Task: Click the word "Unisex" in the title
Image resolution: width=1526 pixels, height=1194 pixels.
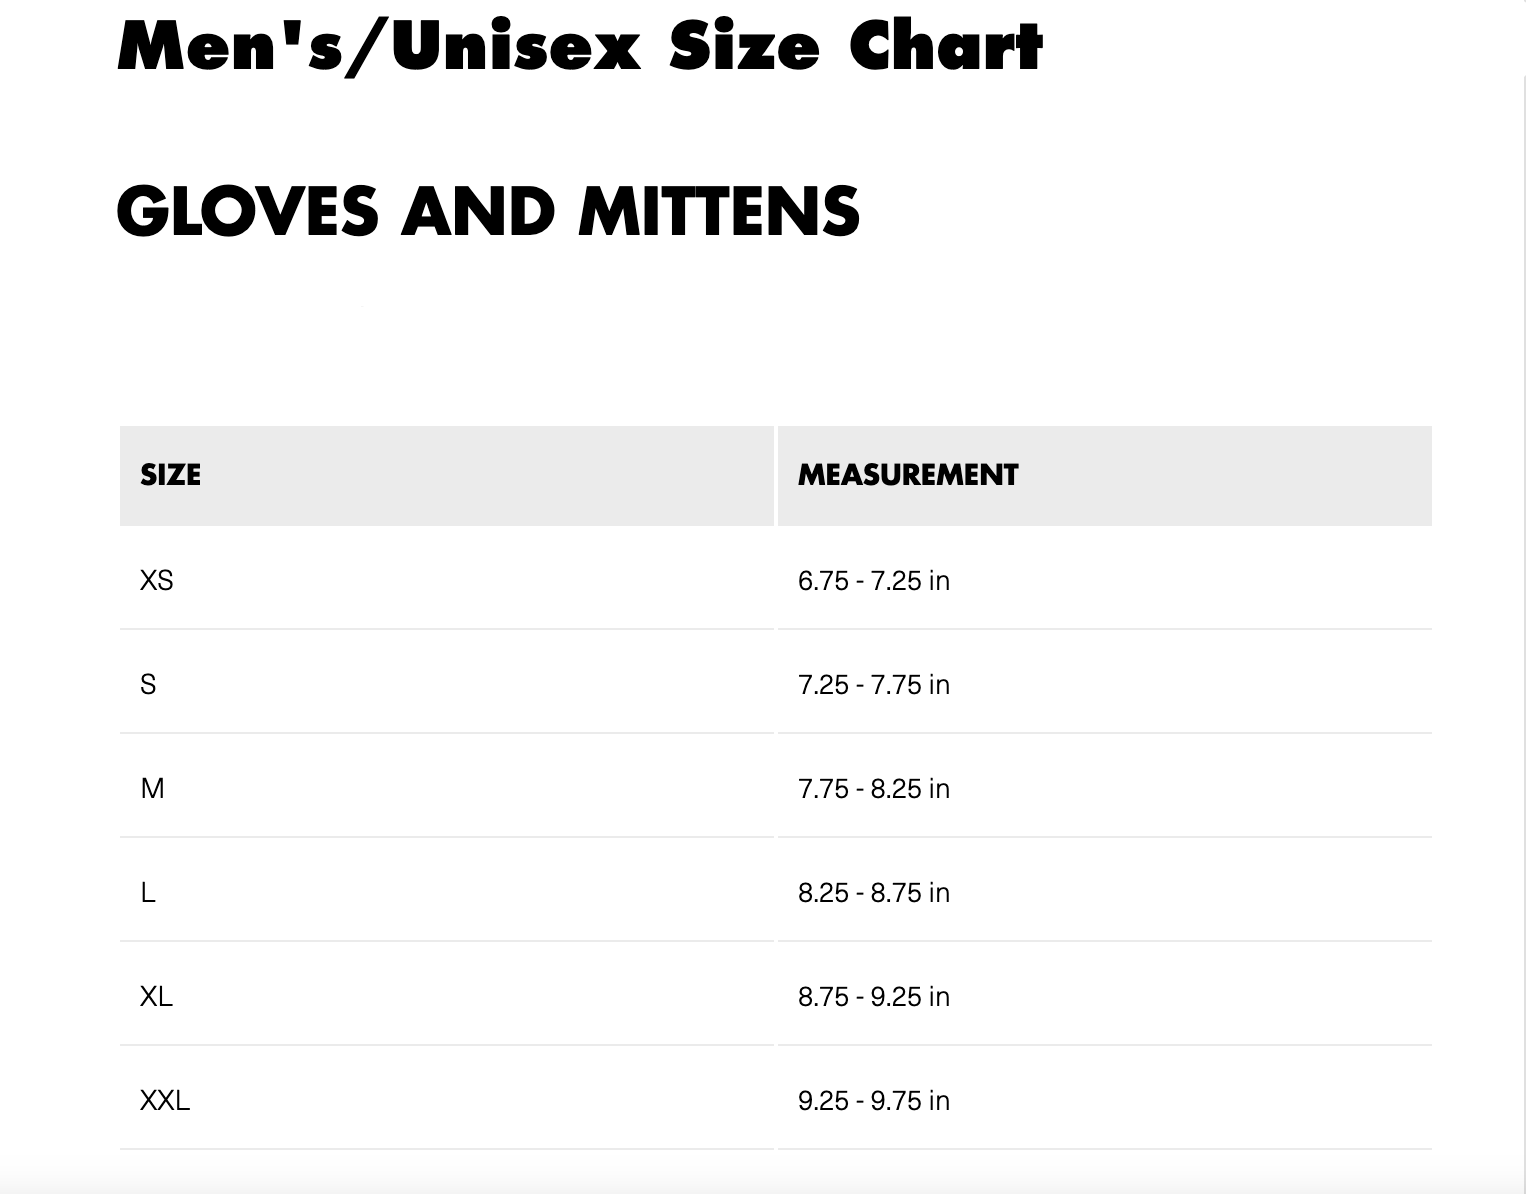Action: [x=516, y=47]
